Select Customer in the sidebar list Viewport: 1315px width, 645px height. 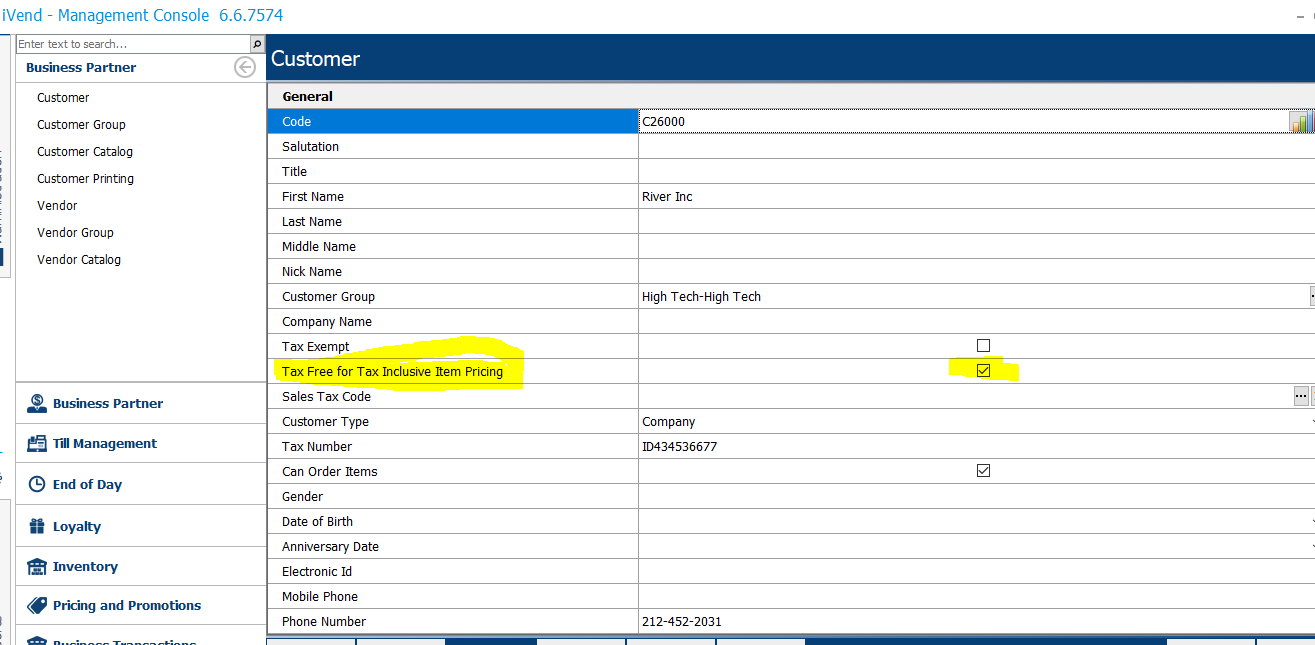pyautogui.click(x=63, y=98)
